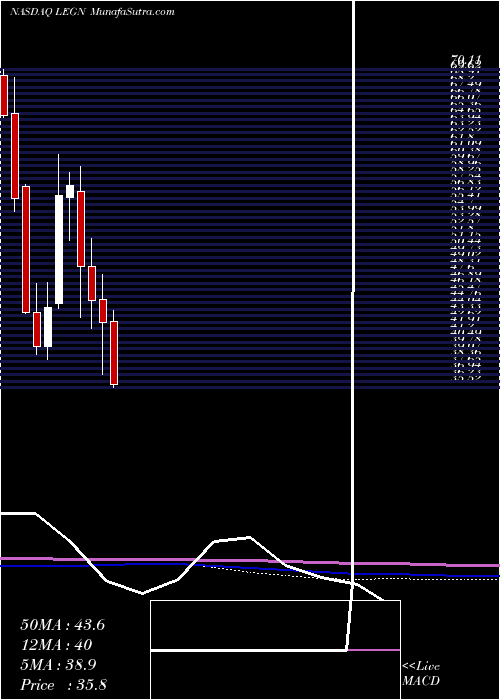The height and width of the screenshot is (700, 500).
Task: Select the first red candlestick at chart top
Action: click(4, 95)
